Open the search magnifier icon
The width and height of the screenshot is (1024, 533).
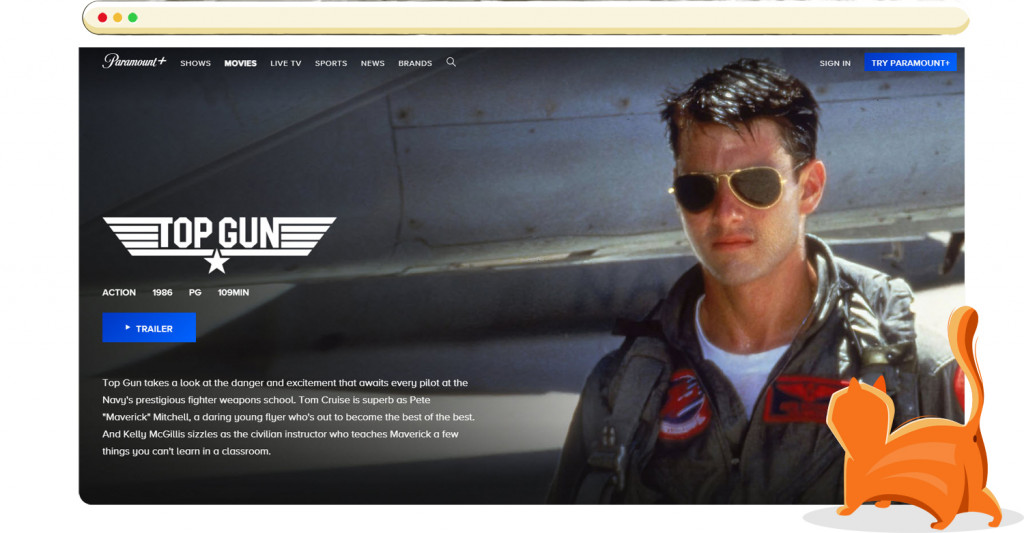(451, 62)
